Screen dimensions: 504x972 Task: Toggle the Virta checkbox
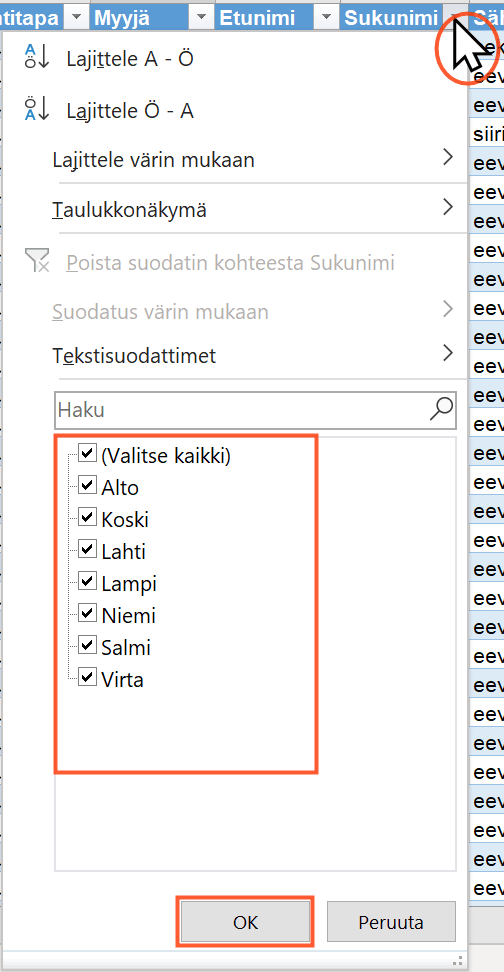[x=87, y=676]
